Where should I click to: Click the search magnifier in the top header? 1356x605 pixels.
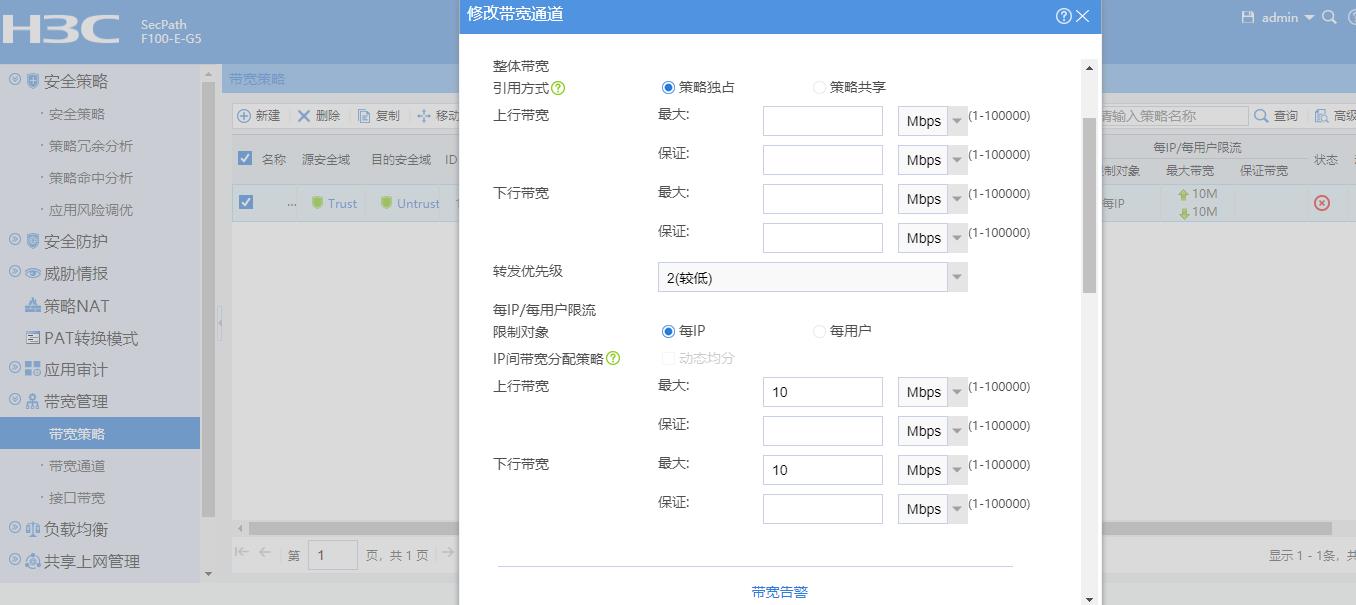1329,17
